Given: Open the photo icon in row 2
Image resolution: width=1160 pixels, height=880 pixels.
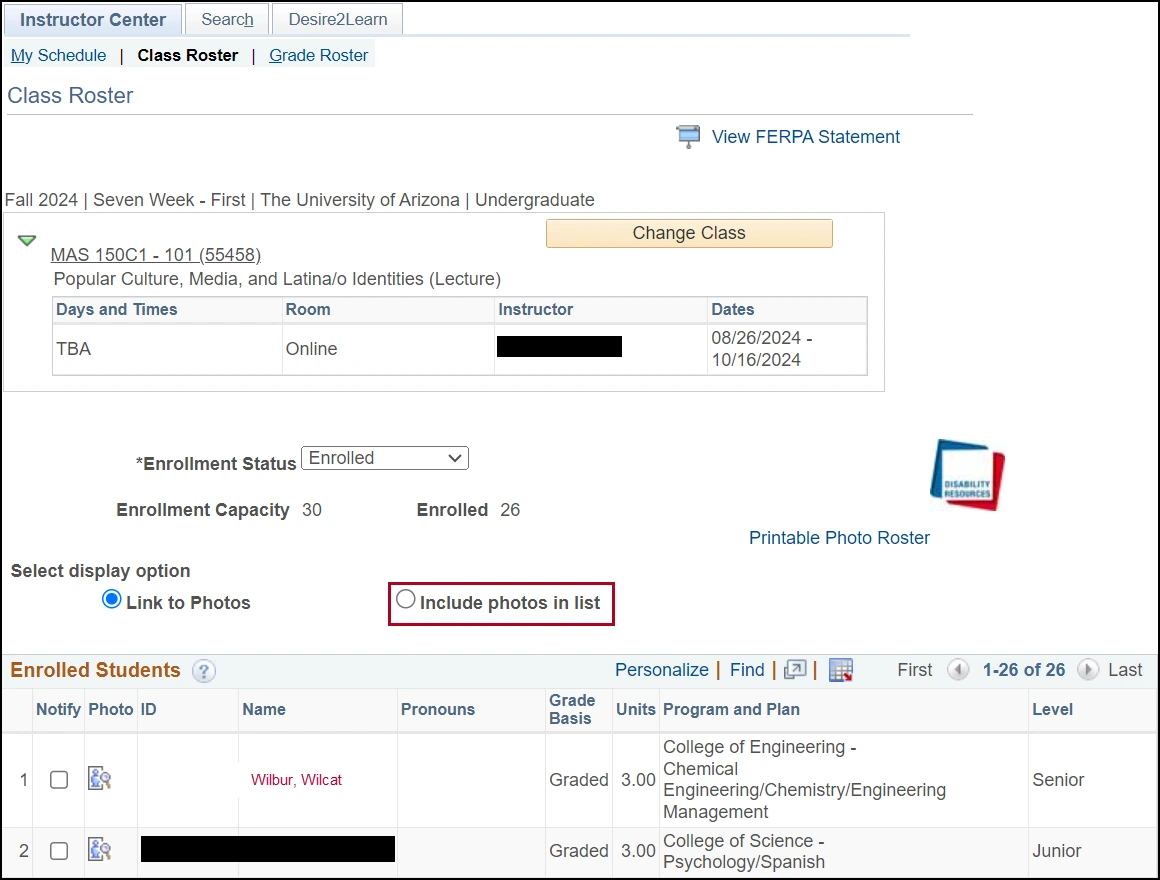Looking at the screenshot, I should [x=99, y=850].
